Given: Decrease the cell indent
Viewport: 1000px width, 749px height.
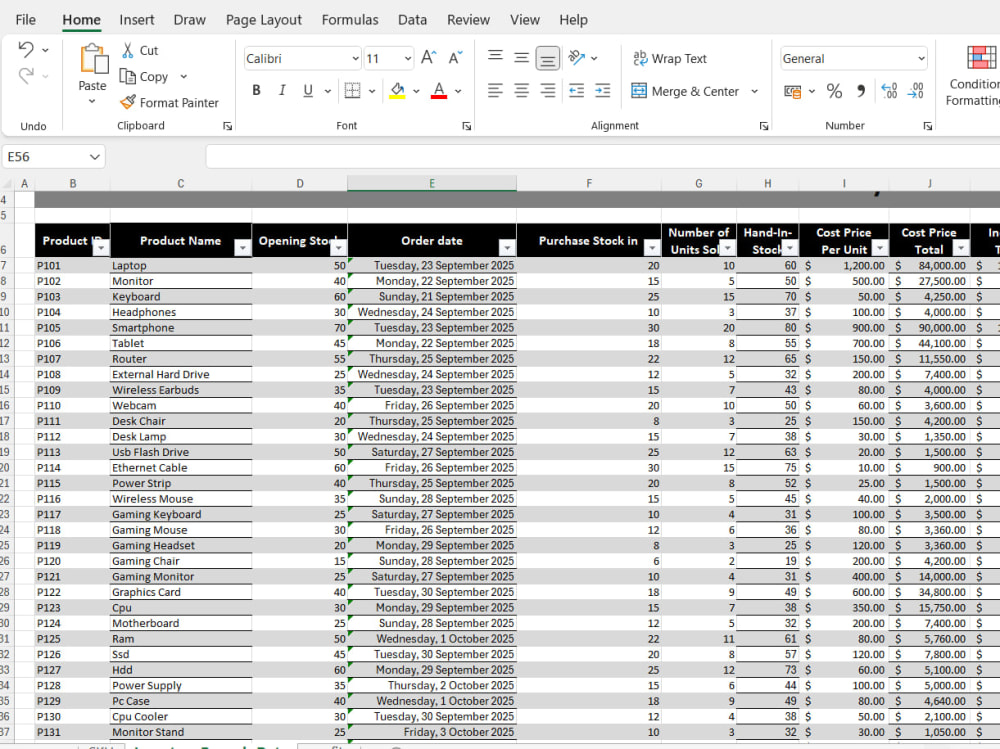Looking at the screenshot, I should [x=577, y=91].
